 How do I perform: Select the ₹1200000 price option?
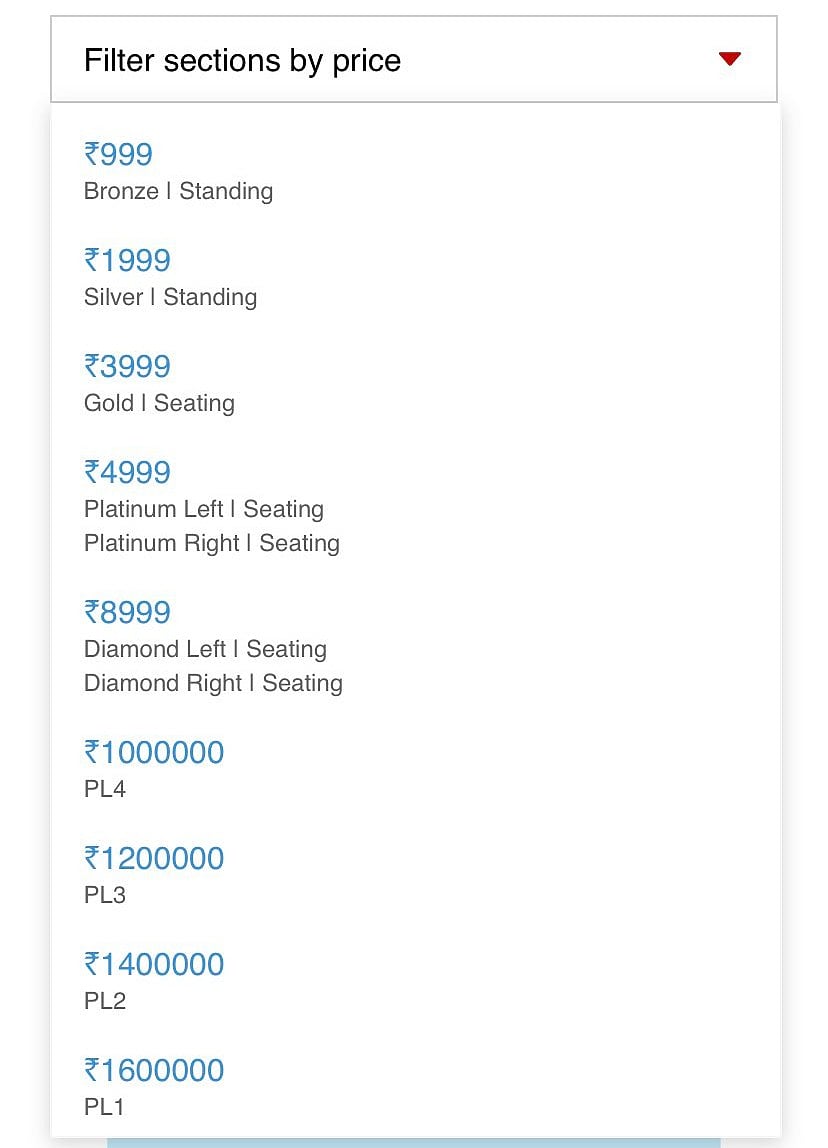[x=154, y=858]
